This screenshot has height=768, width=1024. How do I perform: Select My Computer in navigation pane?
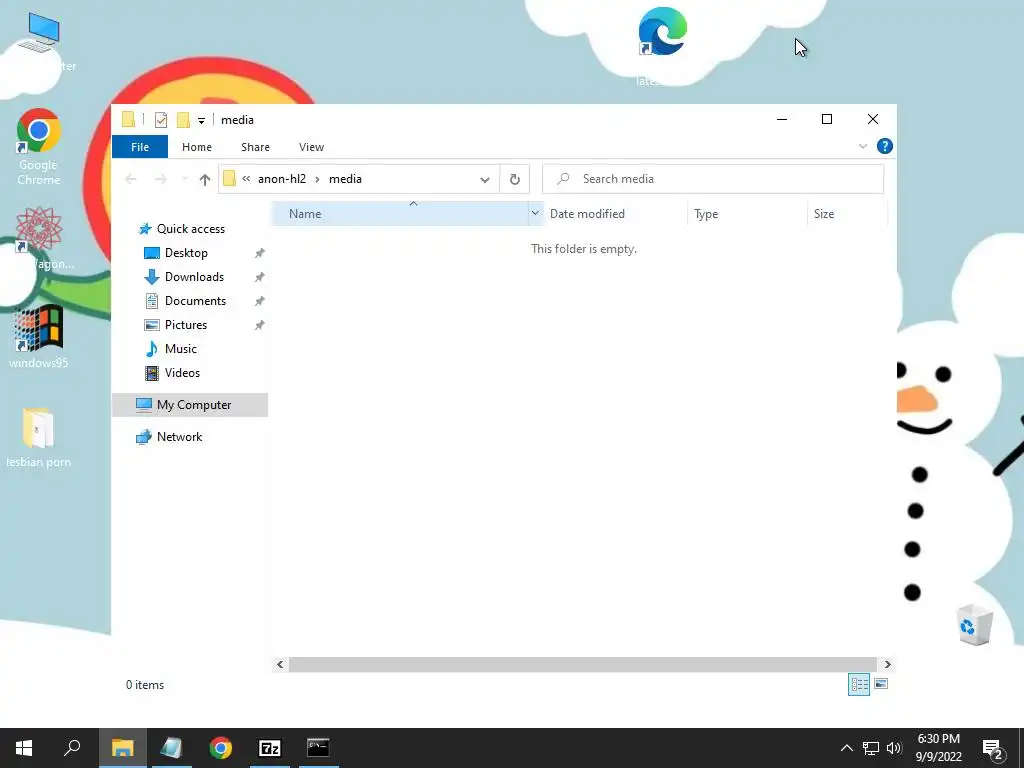(190, 405)
